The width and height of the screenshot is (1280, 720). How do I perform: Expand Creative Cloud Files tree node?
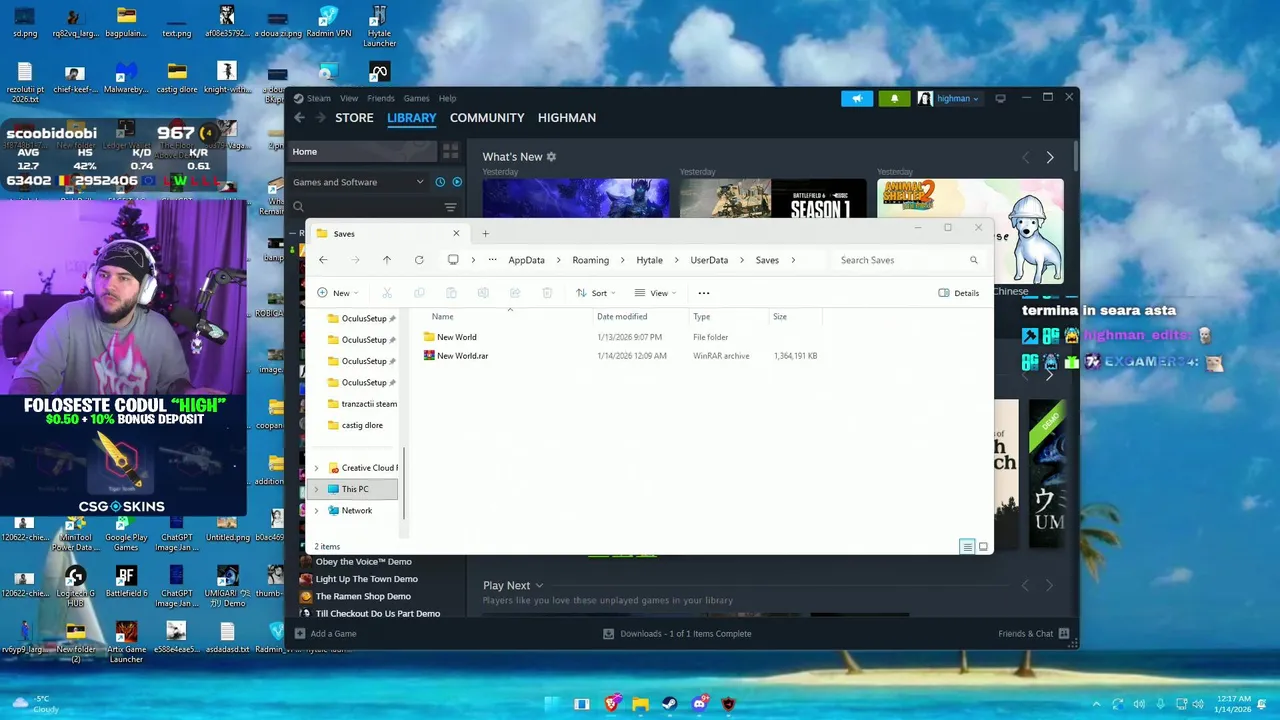(x=317, y=468)
